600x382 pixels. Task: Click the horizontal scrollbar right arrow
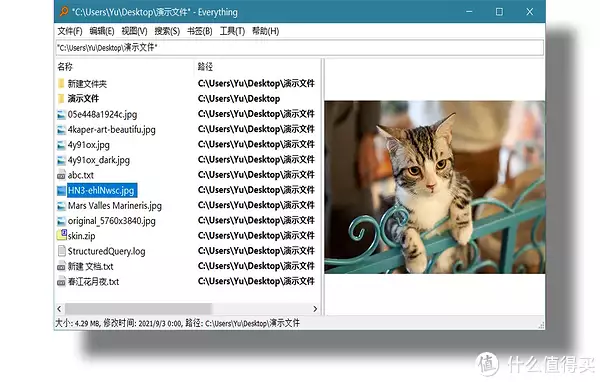coord(315,309)
